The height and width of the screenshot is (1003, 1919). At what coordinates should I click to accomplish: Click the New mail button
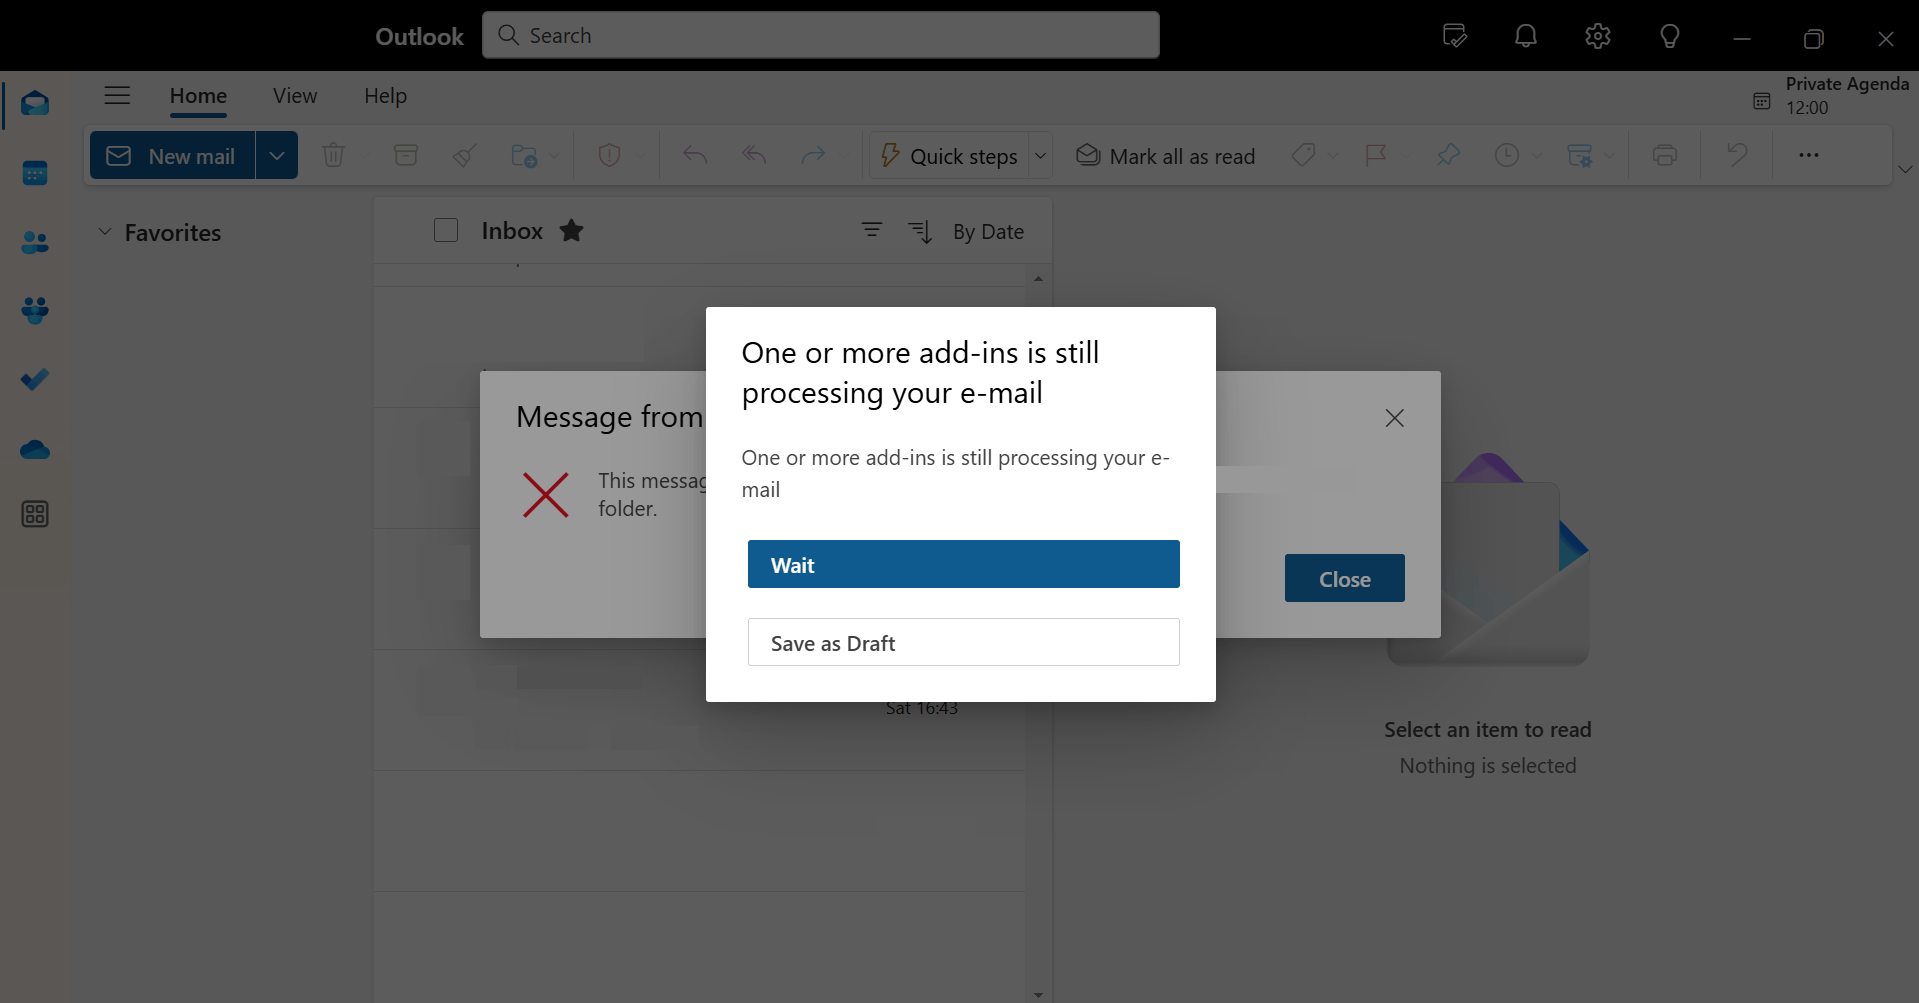click(172, 155)
